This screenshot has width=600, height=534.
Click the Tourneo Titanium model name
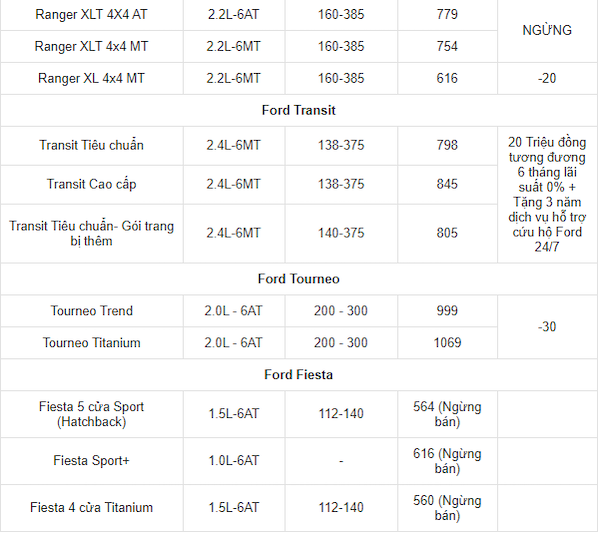[91, 343]
